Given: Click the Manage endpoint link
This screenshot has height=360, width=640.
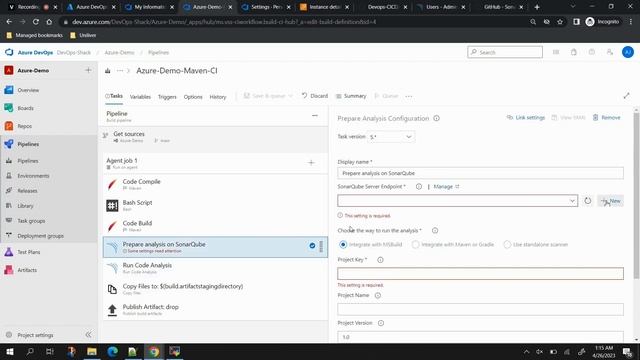Looking at the screenshot, I should [446, 187].
